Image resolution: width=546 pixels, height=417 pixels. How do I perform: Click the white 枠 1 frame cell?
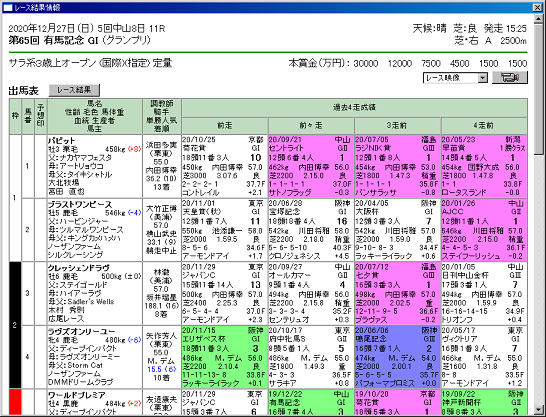(x=15, y=198)
